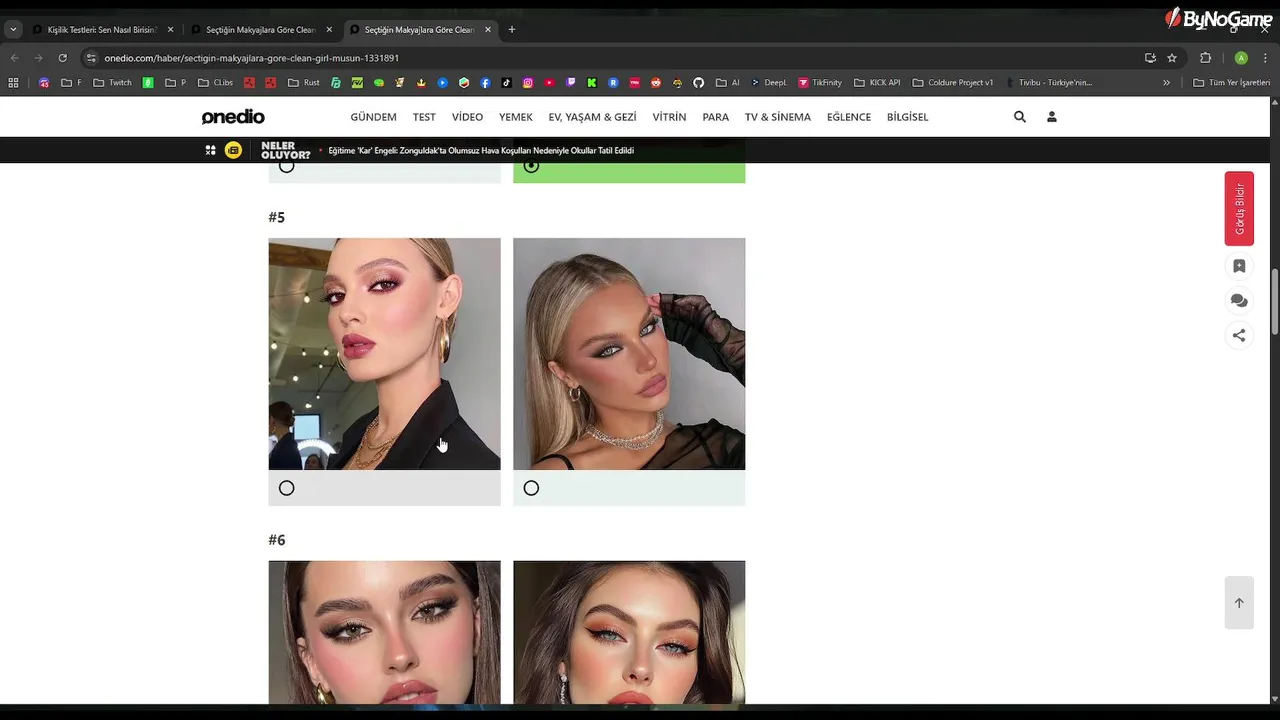Open the apps grid in bookmarks bar
Screen dimensions: 1280x720
[x=13, y=83]
